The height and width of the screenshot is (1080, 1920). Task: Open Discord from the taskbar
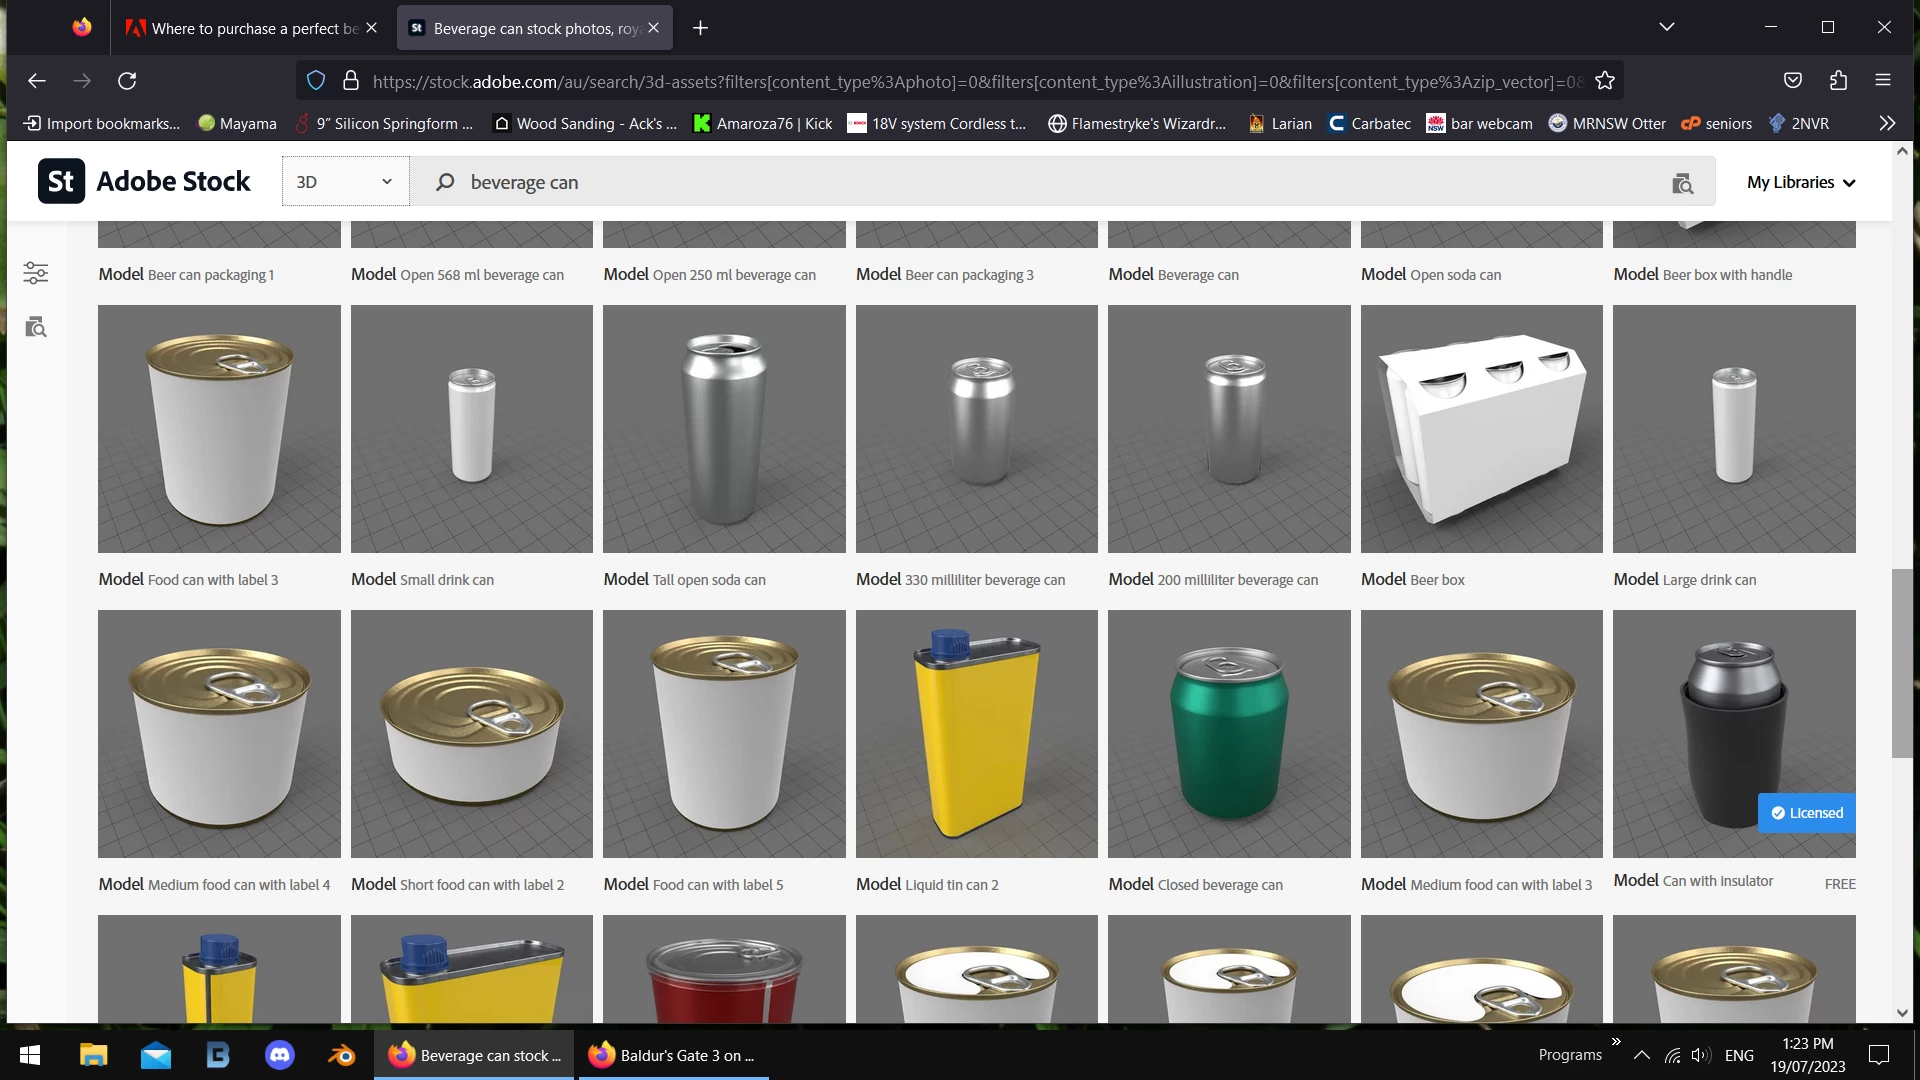pos(280,1055)
